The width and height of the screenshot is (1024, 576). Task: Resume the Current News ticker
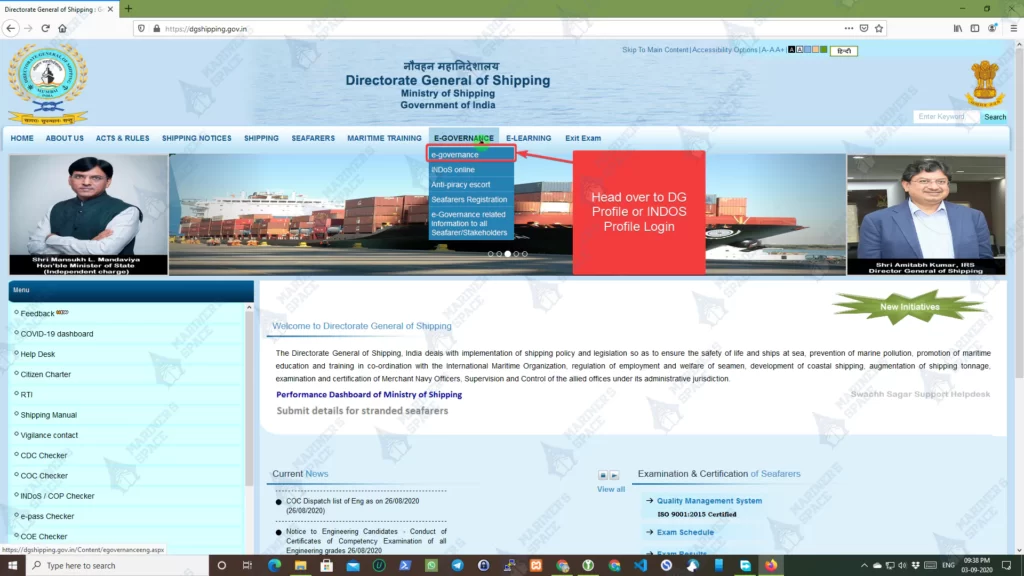click(614, 475)
